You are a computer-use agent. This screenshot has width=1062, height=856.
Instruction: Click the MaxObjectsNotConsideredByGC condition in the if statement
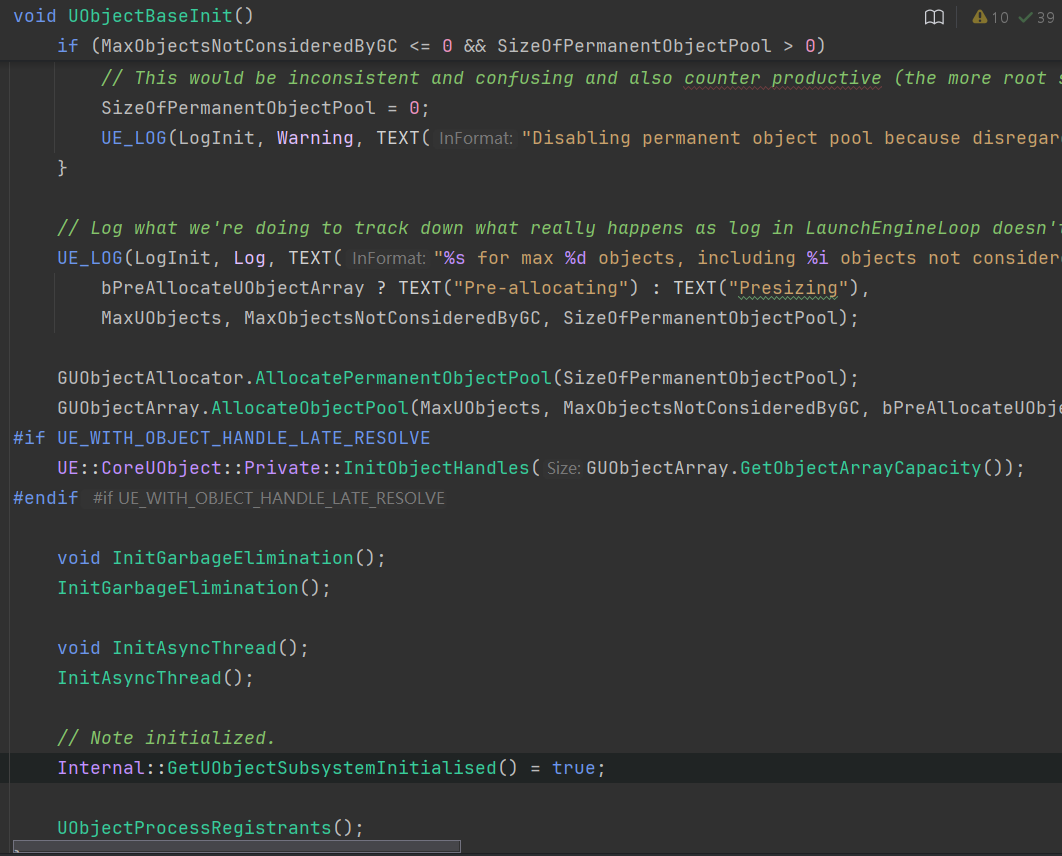point(249,46)
